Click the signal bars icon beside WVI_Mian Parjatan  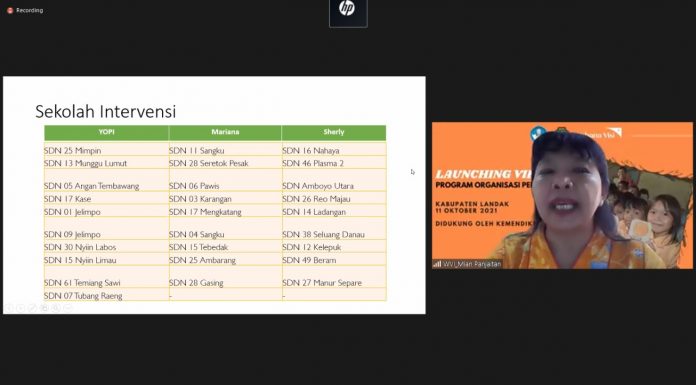tap(437, 264)
